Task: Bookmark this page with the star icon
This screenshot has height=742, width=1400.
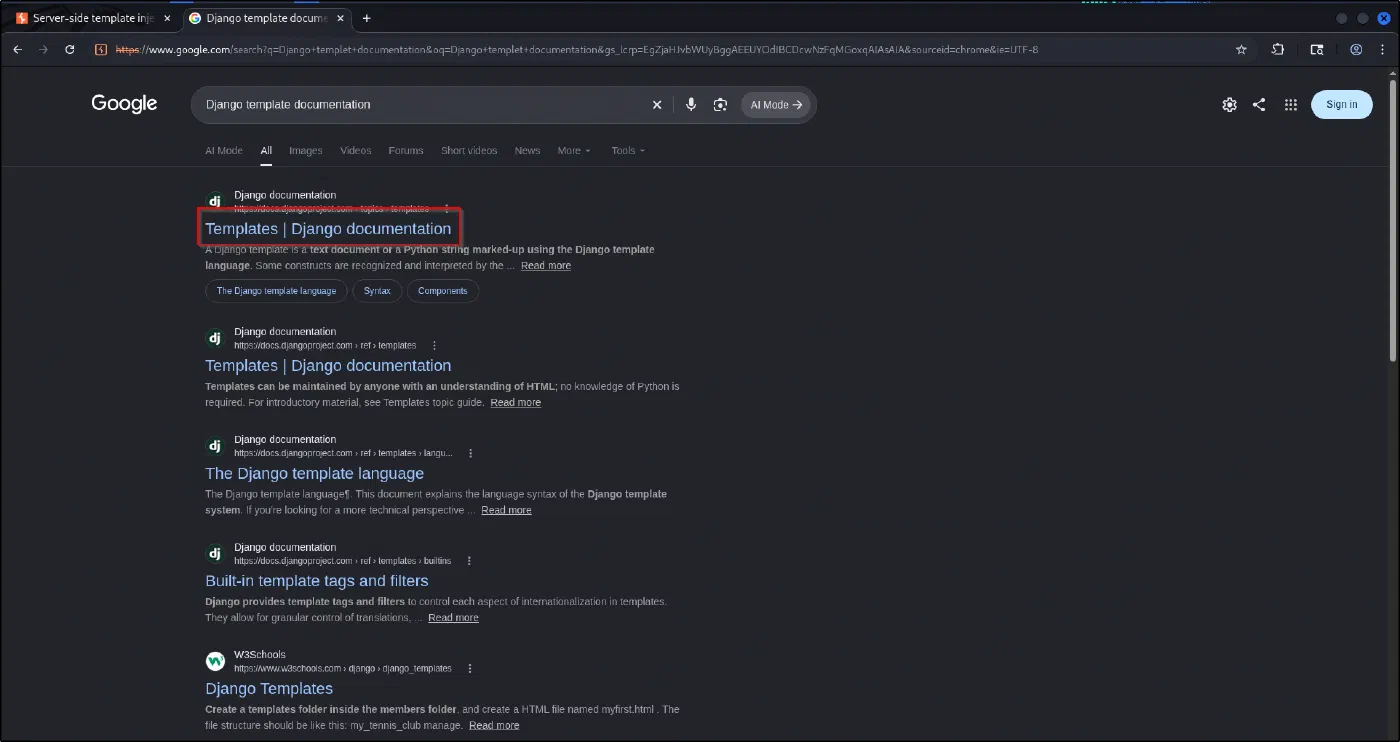Action: [1241, 49]
